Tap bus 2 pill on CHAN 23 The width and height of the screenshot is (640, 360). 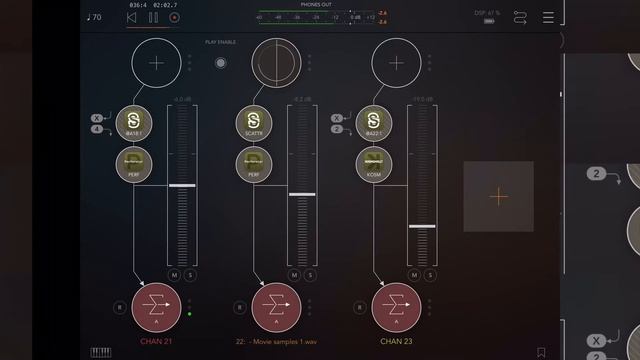[x=337, y=129]
